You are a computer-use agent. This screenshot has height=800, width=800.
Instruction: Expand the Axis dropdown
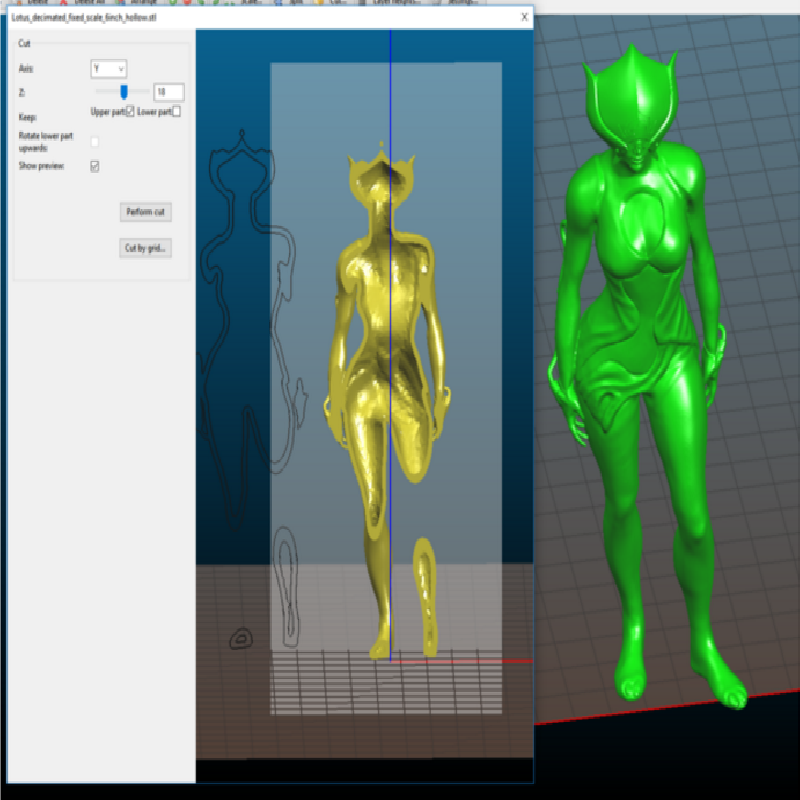coord(108,69)
